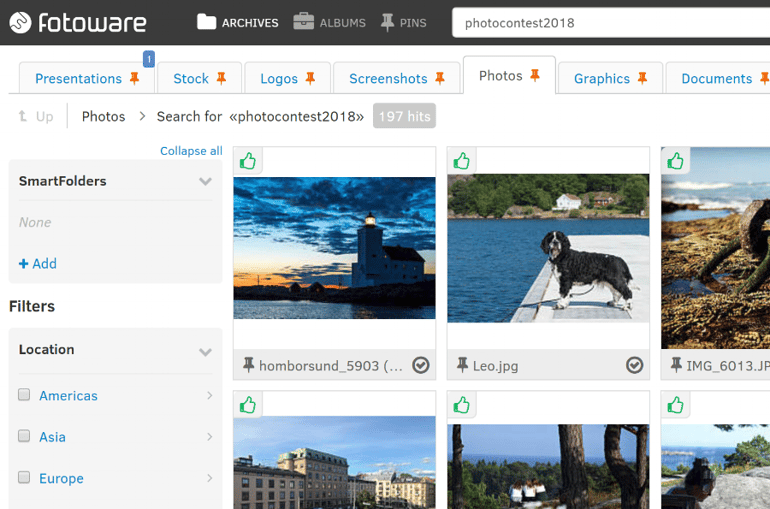
Task: Click the Collapse all link
Action: click(x=191, y=151)
